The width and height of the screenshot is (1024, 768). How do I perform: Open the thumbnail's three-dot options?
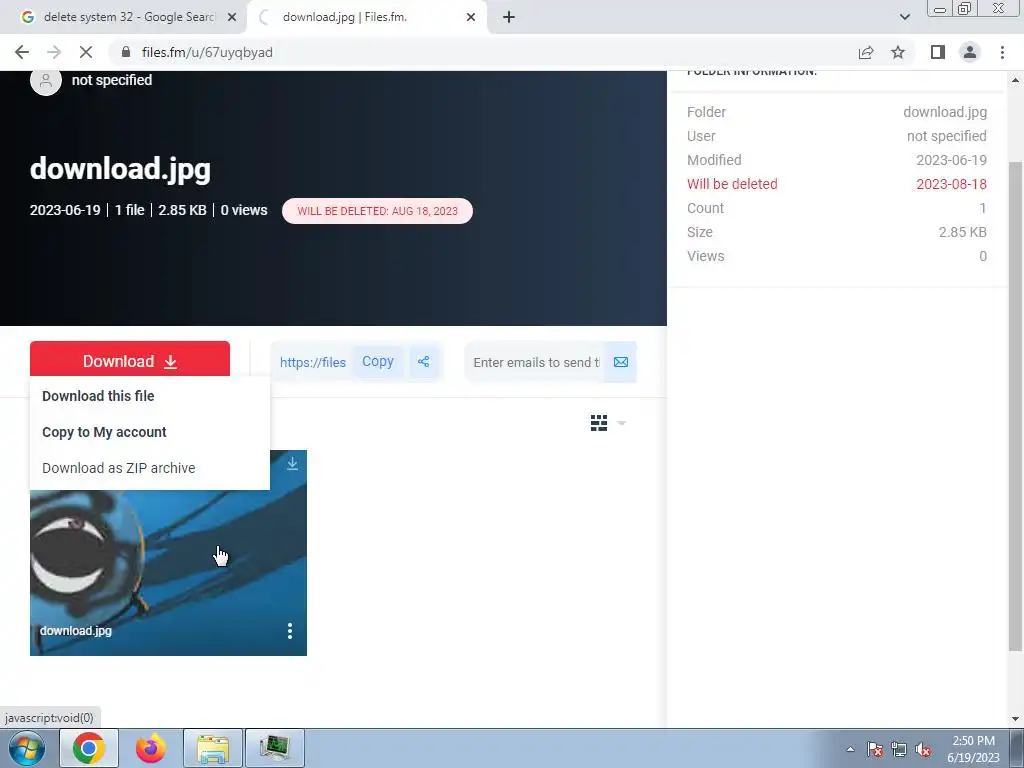coord(290,630)
